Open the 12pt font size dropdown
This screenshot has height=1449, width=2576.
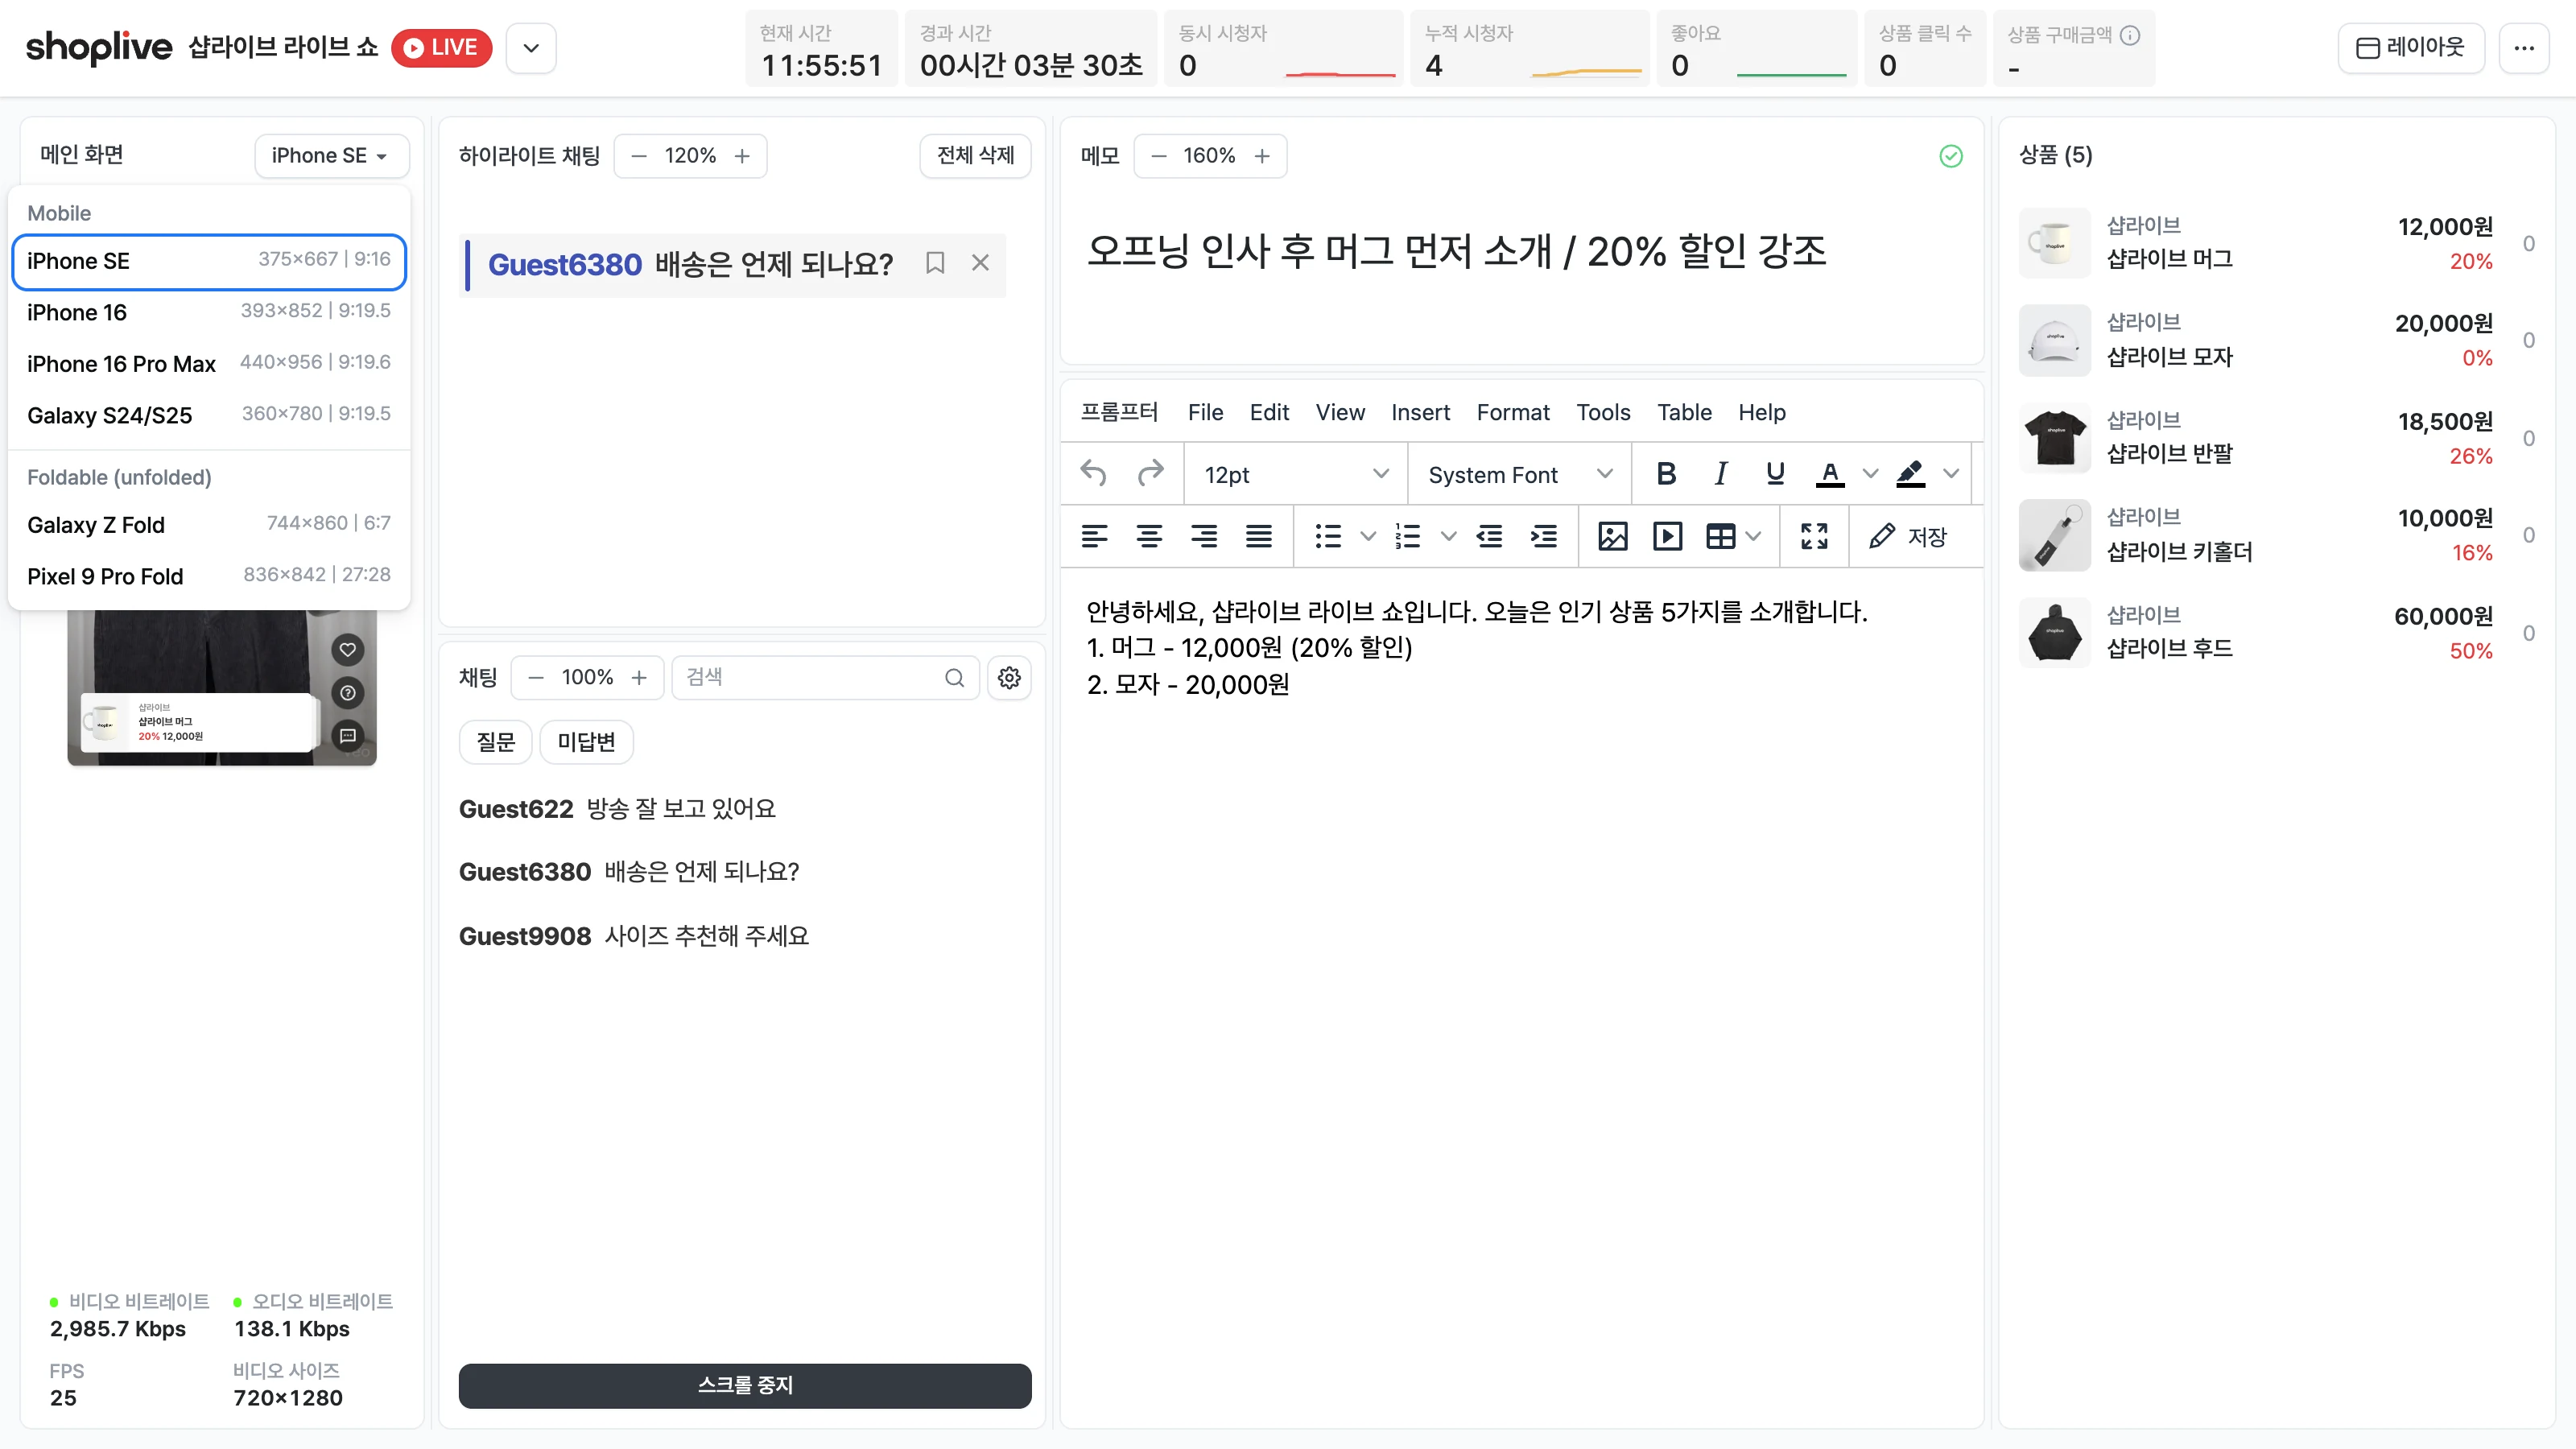point(1296,475)
